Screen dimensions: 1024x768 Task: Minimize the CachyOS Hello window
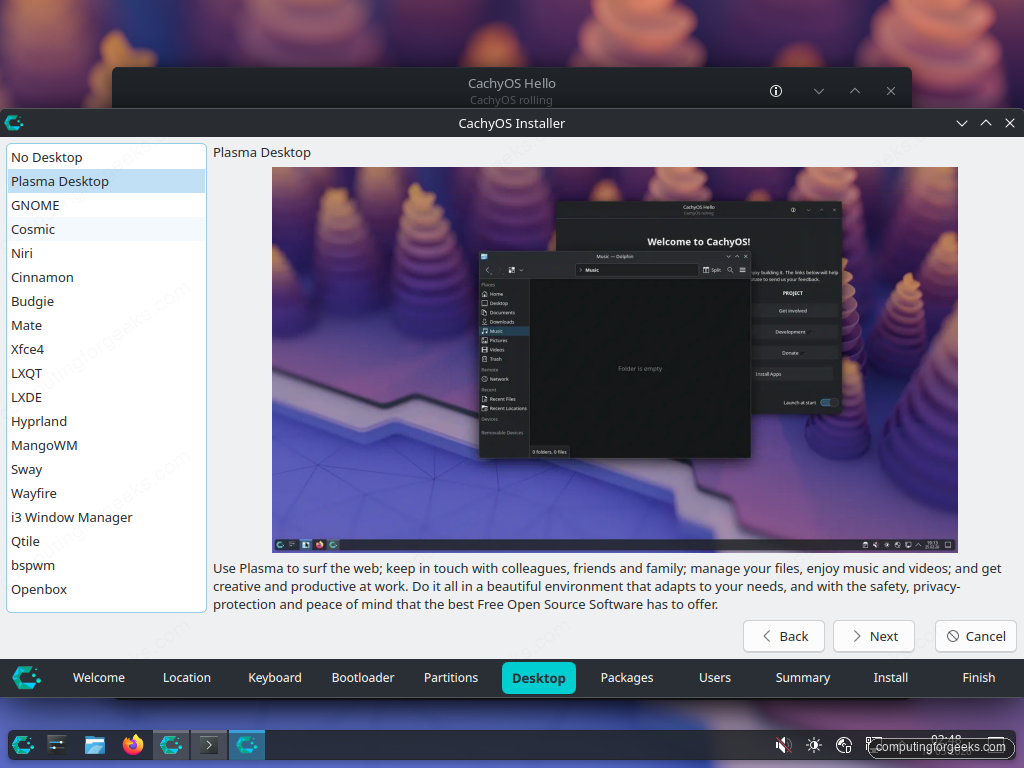(x=819, y=91)
